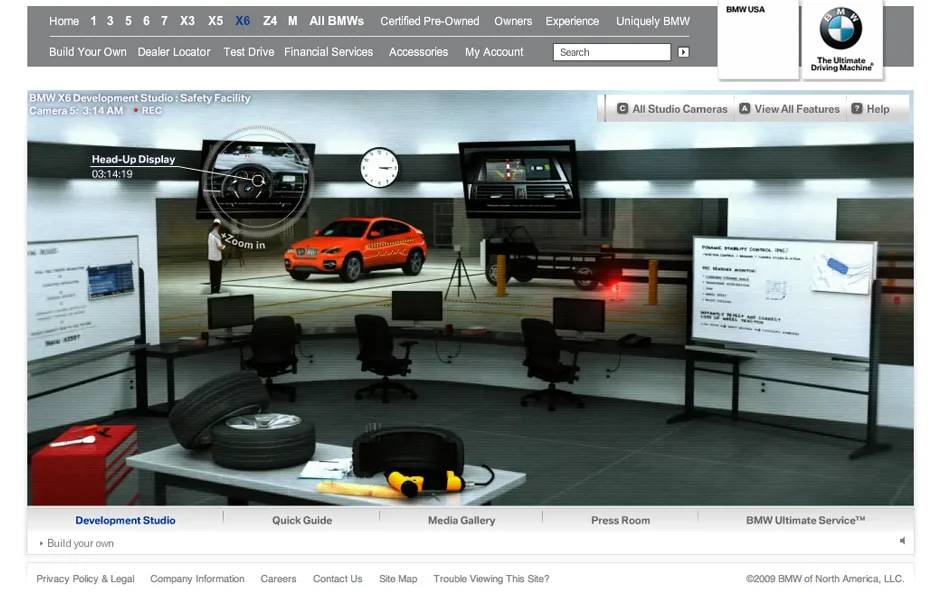The height and width of the screenshot is (600, 942).
Task: Open the X5 menu item
Action: 215,21
